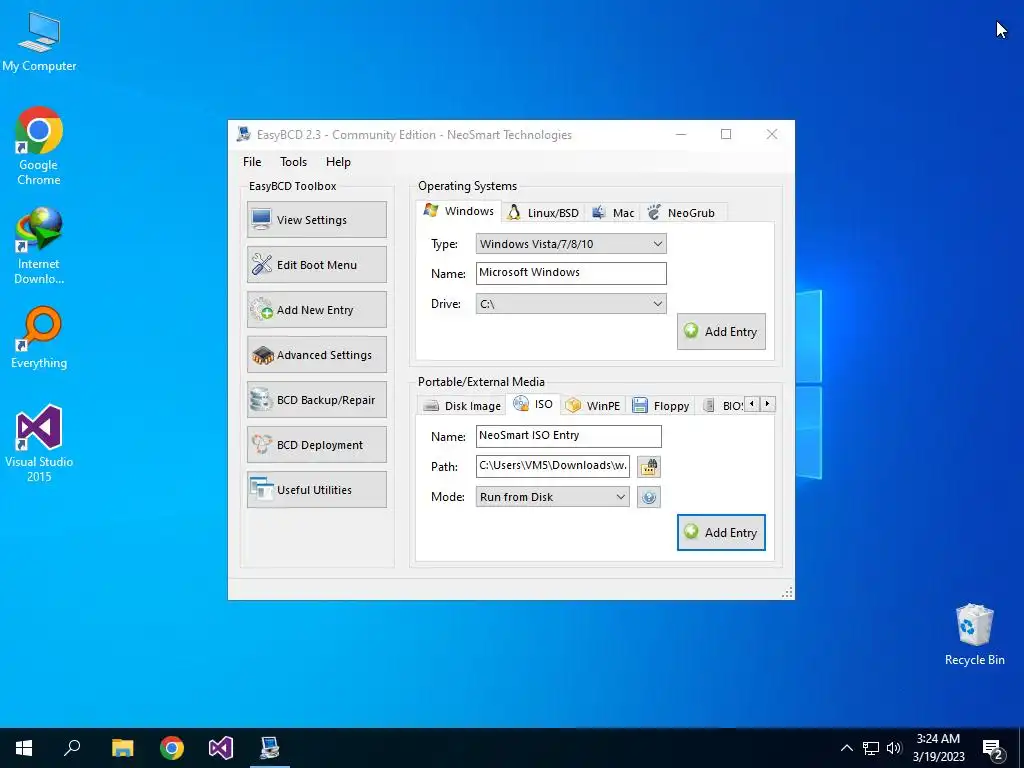This screenshot has width=1024, height=768.
Task: Switch to the WinPE tab
Action: (x=593, y=406)
